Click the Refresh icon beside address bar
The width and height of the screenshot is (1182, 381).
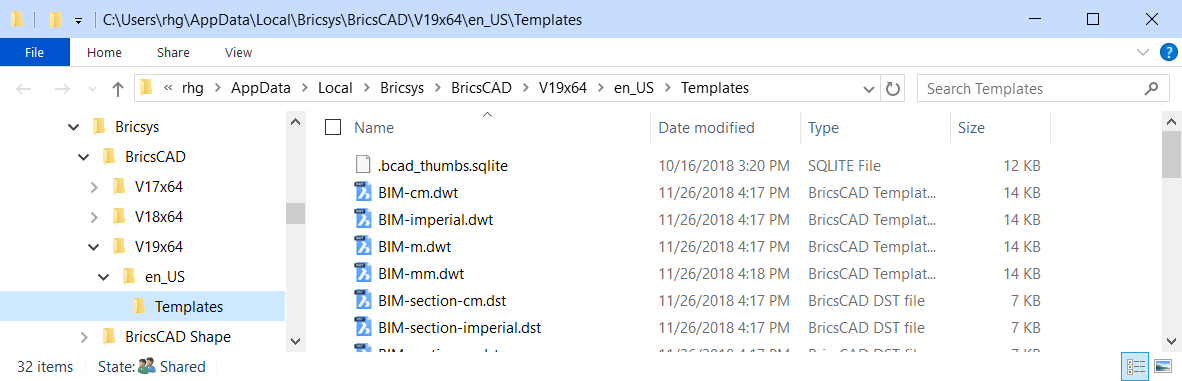coord(893,88)
